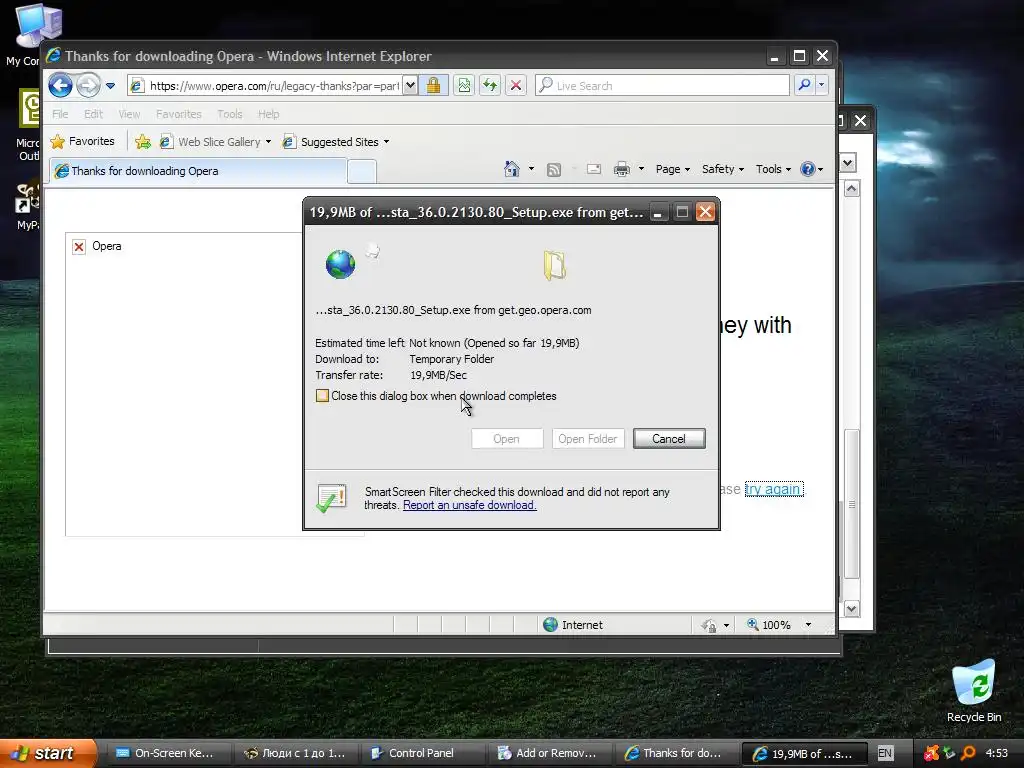Open the search provider dropdown

point(821,85)
